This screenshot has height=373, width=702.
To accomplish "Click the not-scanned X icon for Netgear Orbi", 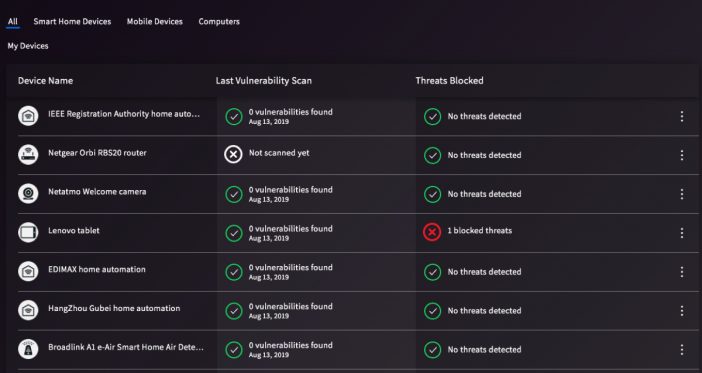I will coord(233,154).
